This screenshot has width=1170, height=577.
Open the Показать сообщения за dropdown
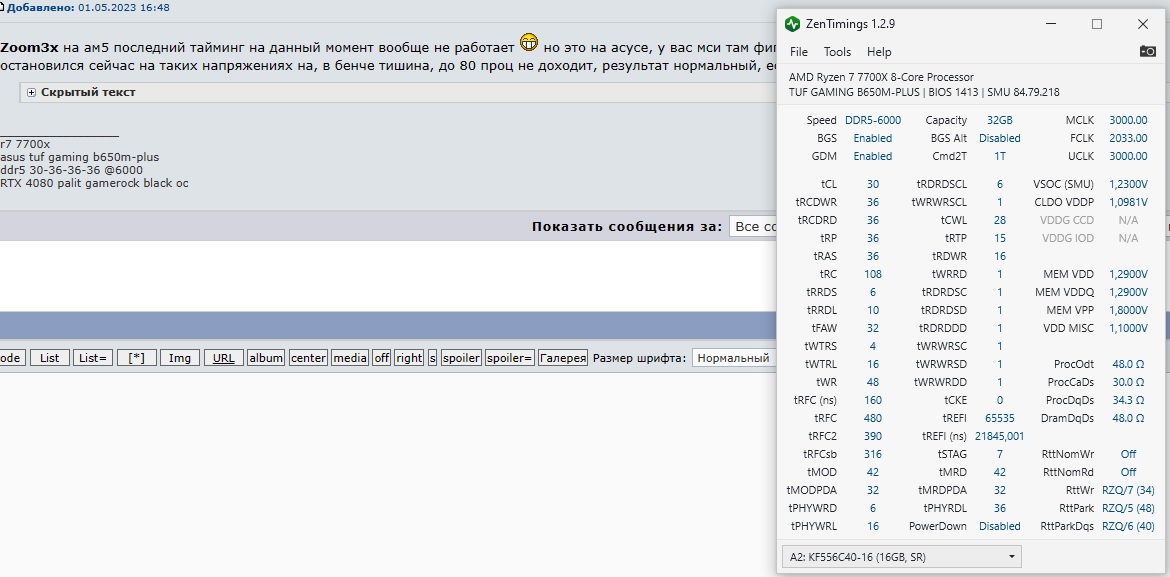click(x=754, y=226)
